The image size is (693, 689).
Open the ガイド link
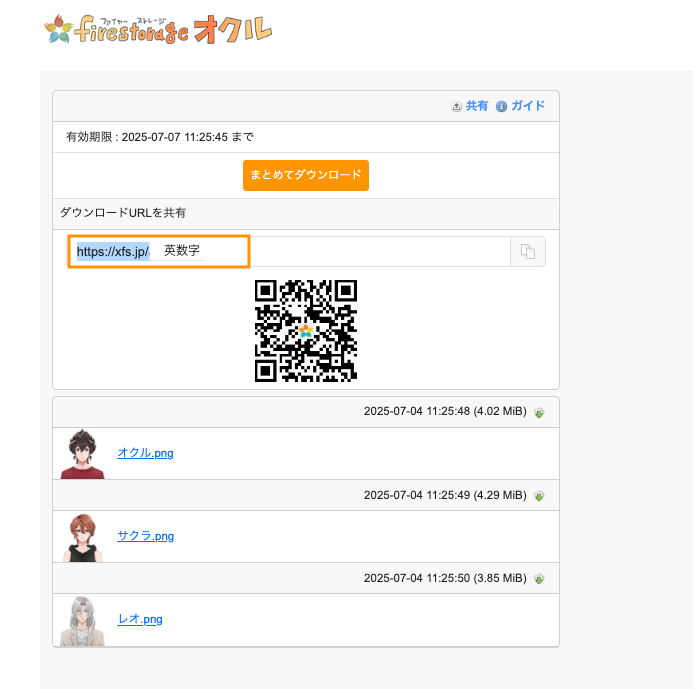tap(528, 106)
